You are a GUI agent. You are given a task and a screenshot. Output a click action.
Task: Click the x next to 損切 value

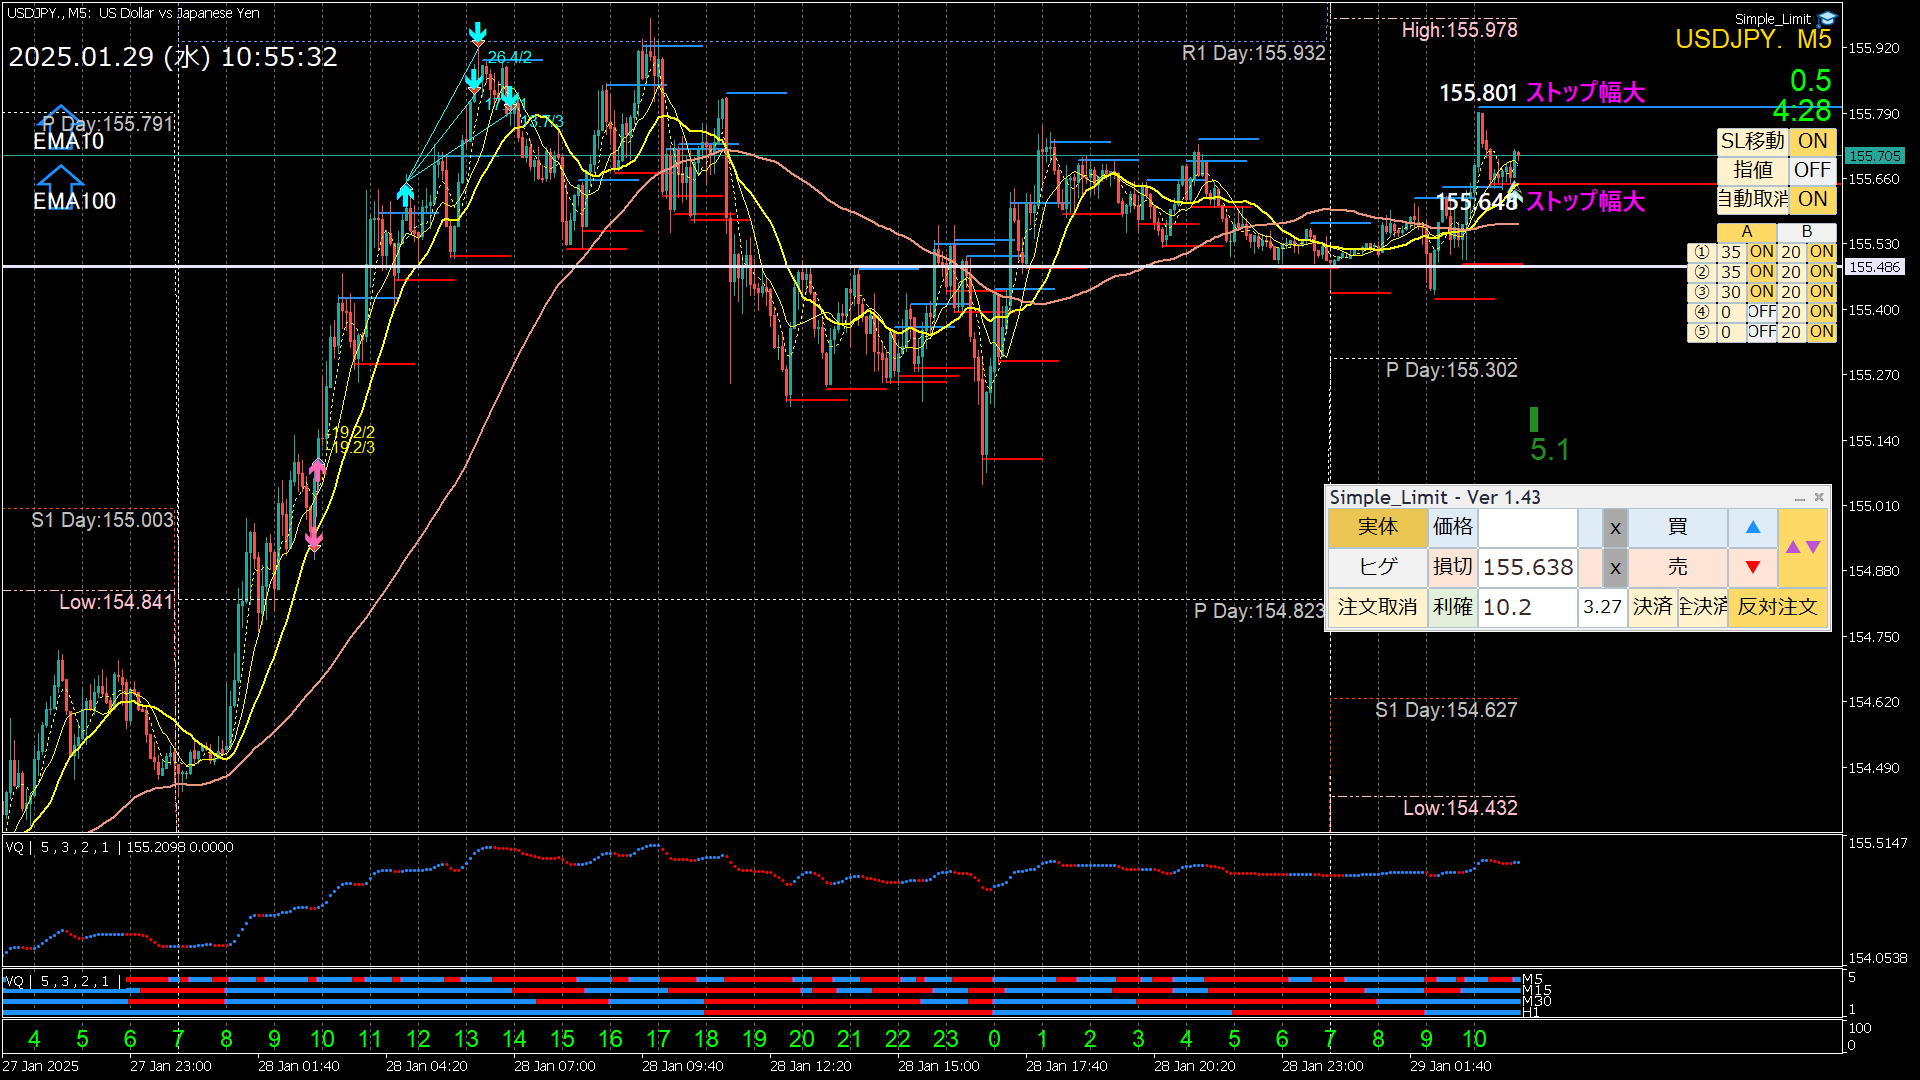pos(1615,568)
